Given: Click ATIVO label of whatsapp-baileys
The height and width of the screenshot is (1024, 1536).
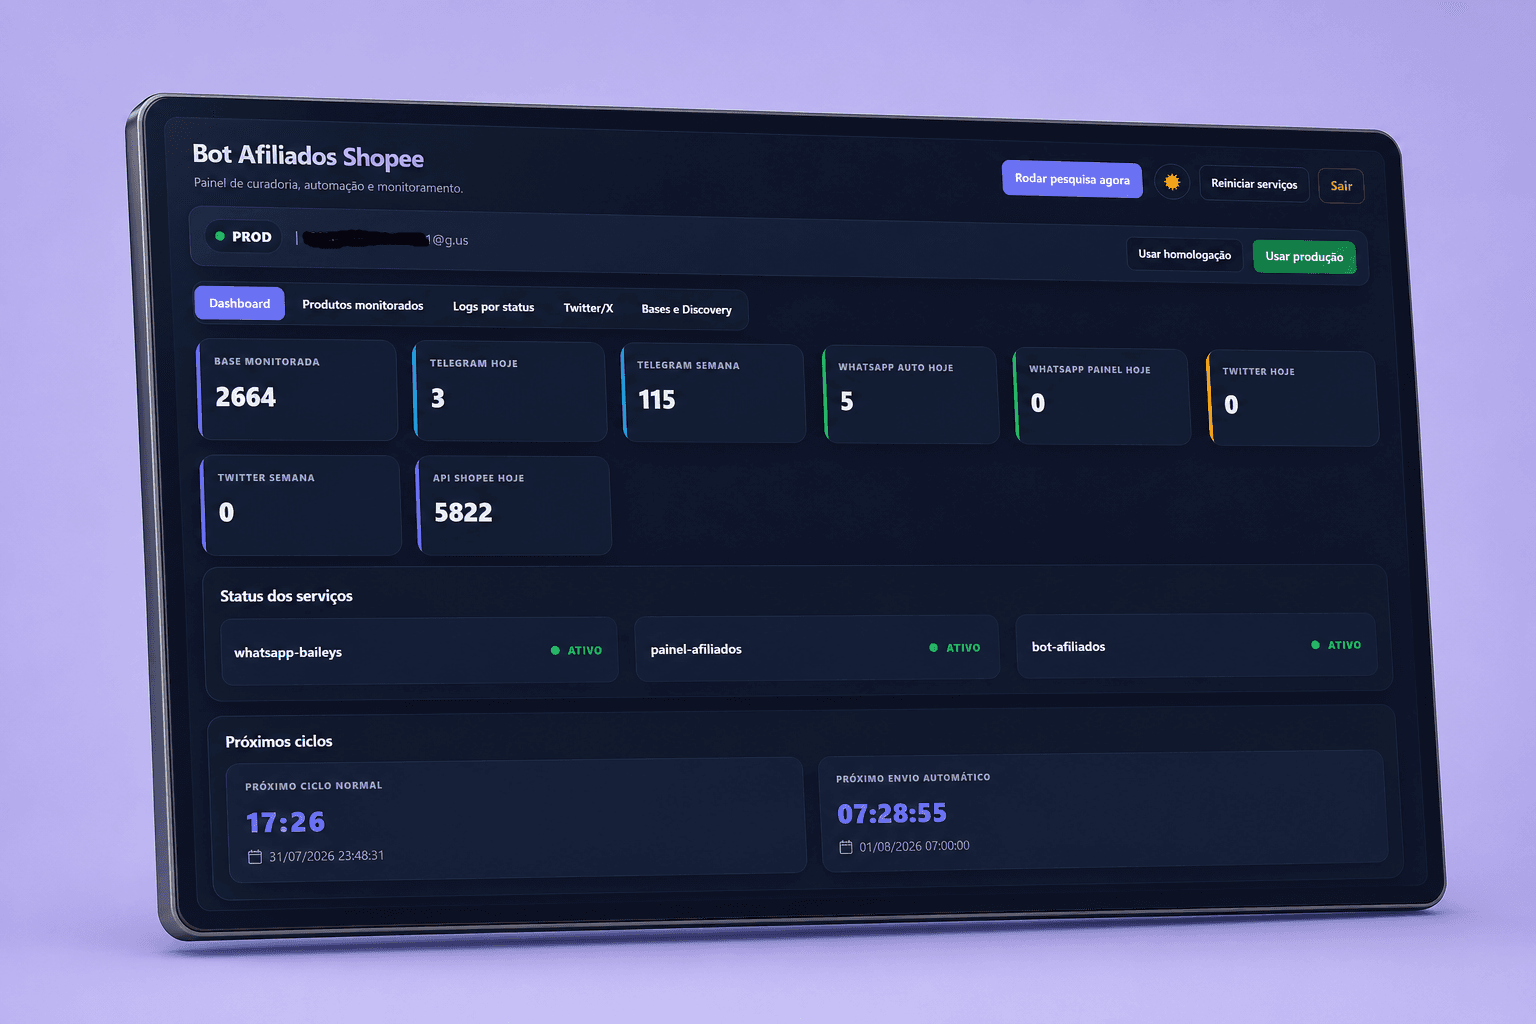Looking at the screenshot, I should click(585, 651).
